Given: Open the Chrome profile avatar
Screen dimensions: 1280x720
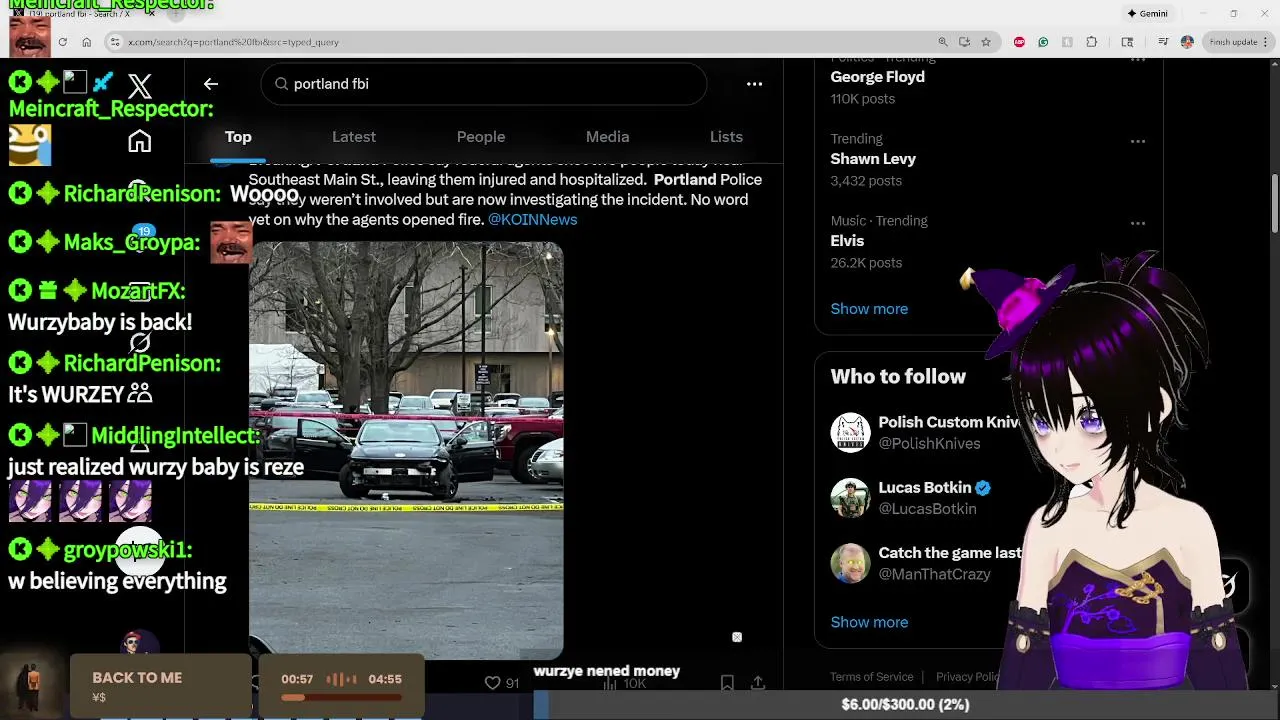Looking at the screenshot, I should click(1187, 42).
